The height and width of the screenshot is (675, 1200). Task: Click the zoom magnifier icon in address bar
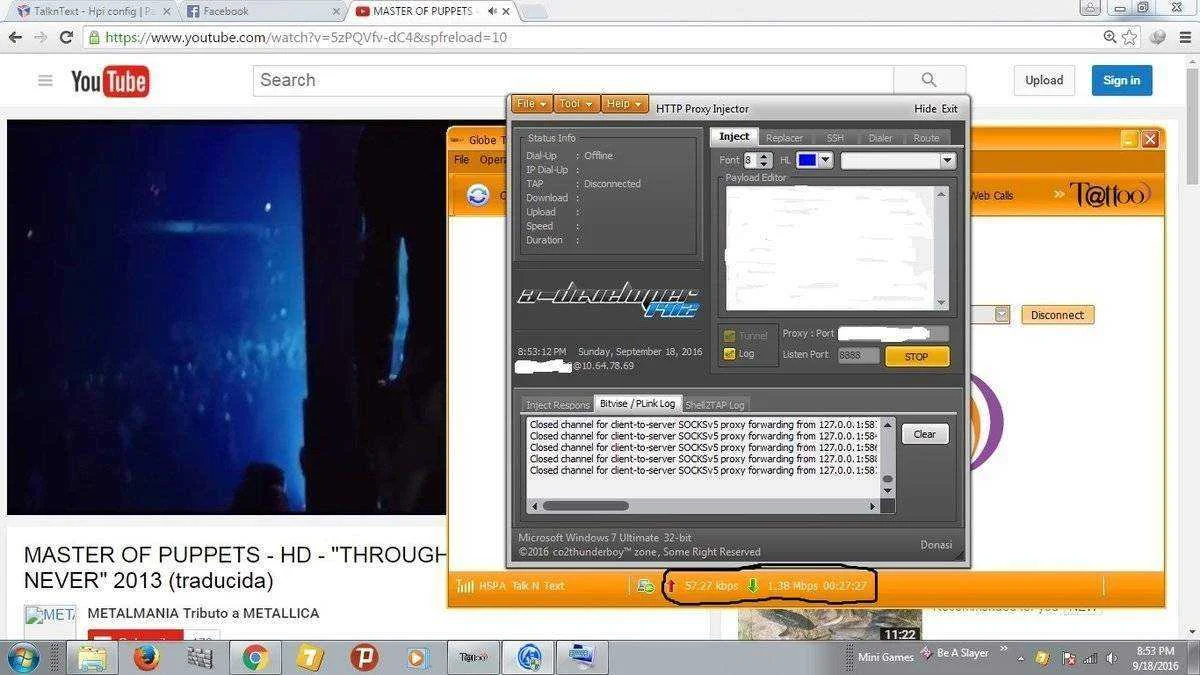[x=1109, y=37]
